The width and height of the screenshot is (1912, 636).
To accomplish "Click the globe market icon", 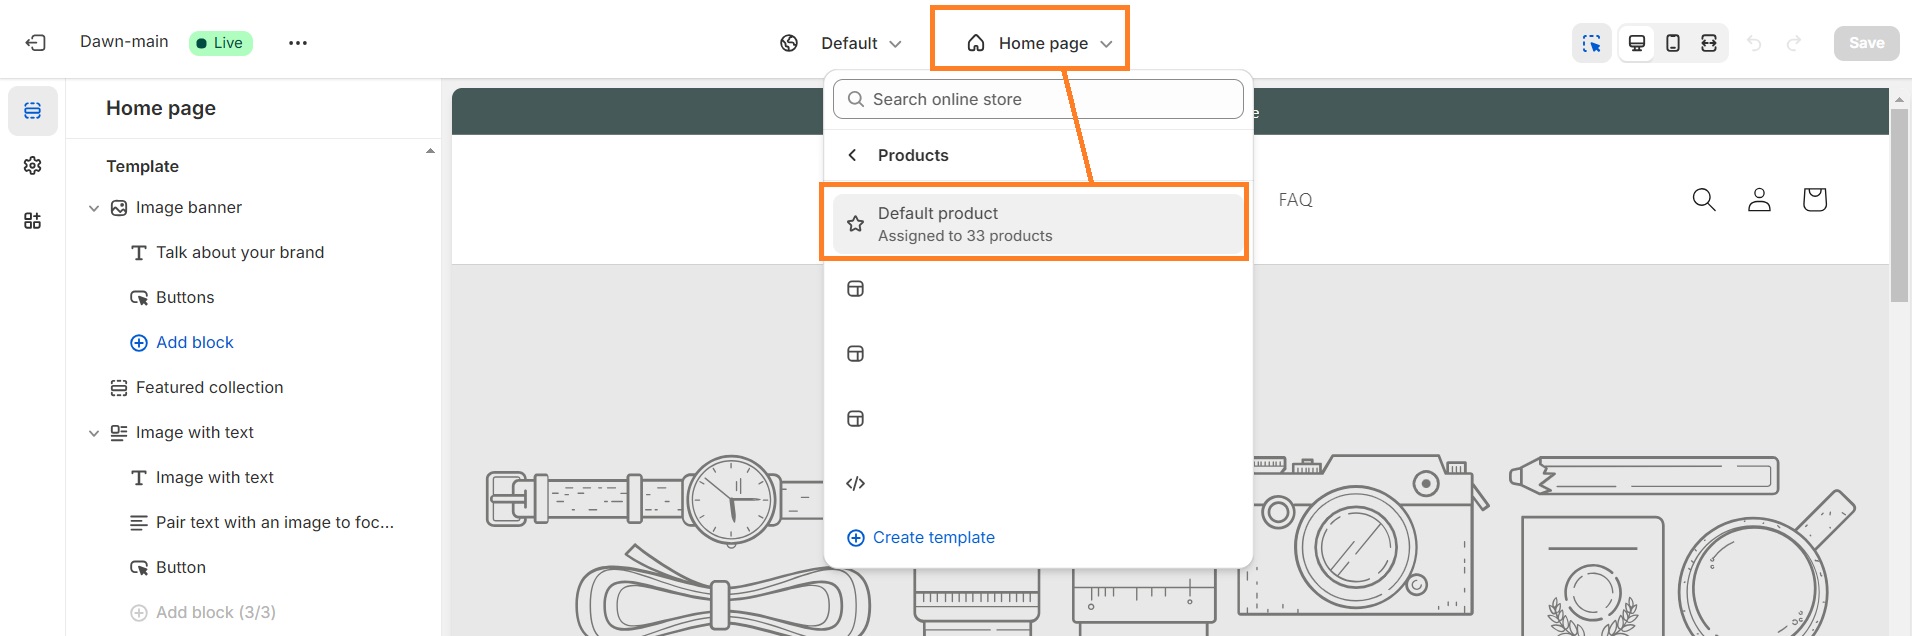I will pyautogui.click(x=789, y=43).
